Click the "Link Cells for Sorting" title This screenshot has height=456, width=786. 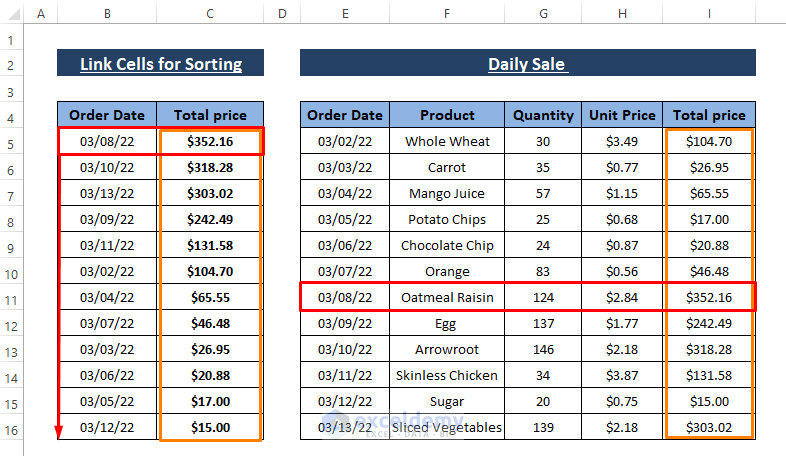pos(161,64)
